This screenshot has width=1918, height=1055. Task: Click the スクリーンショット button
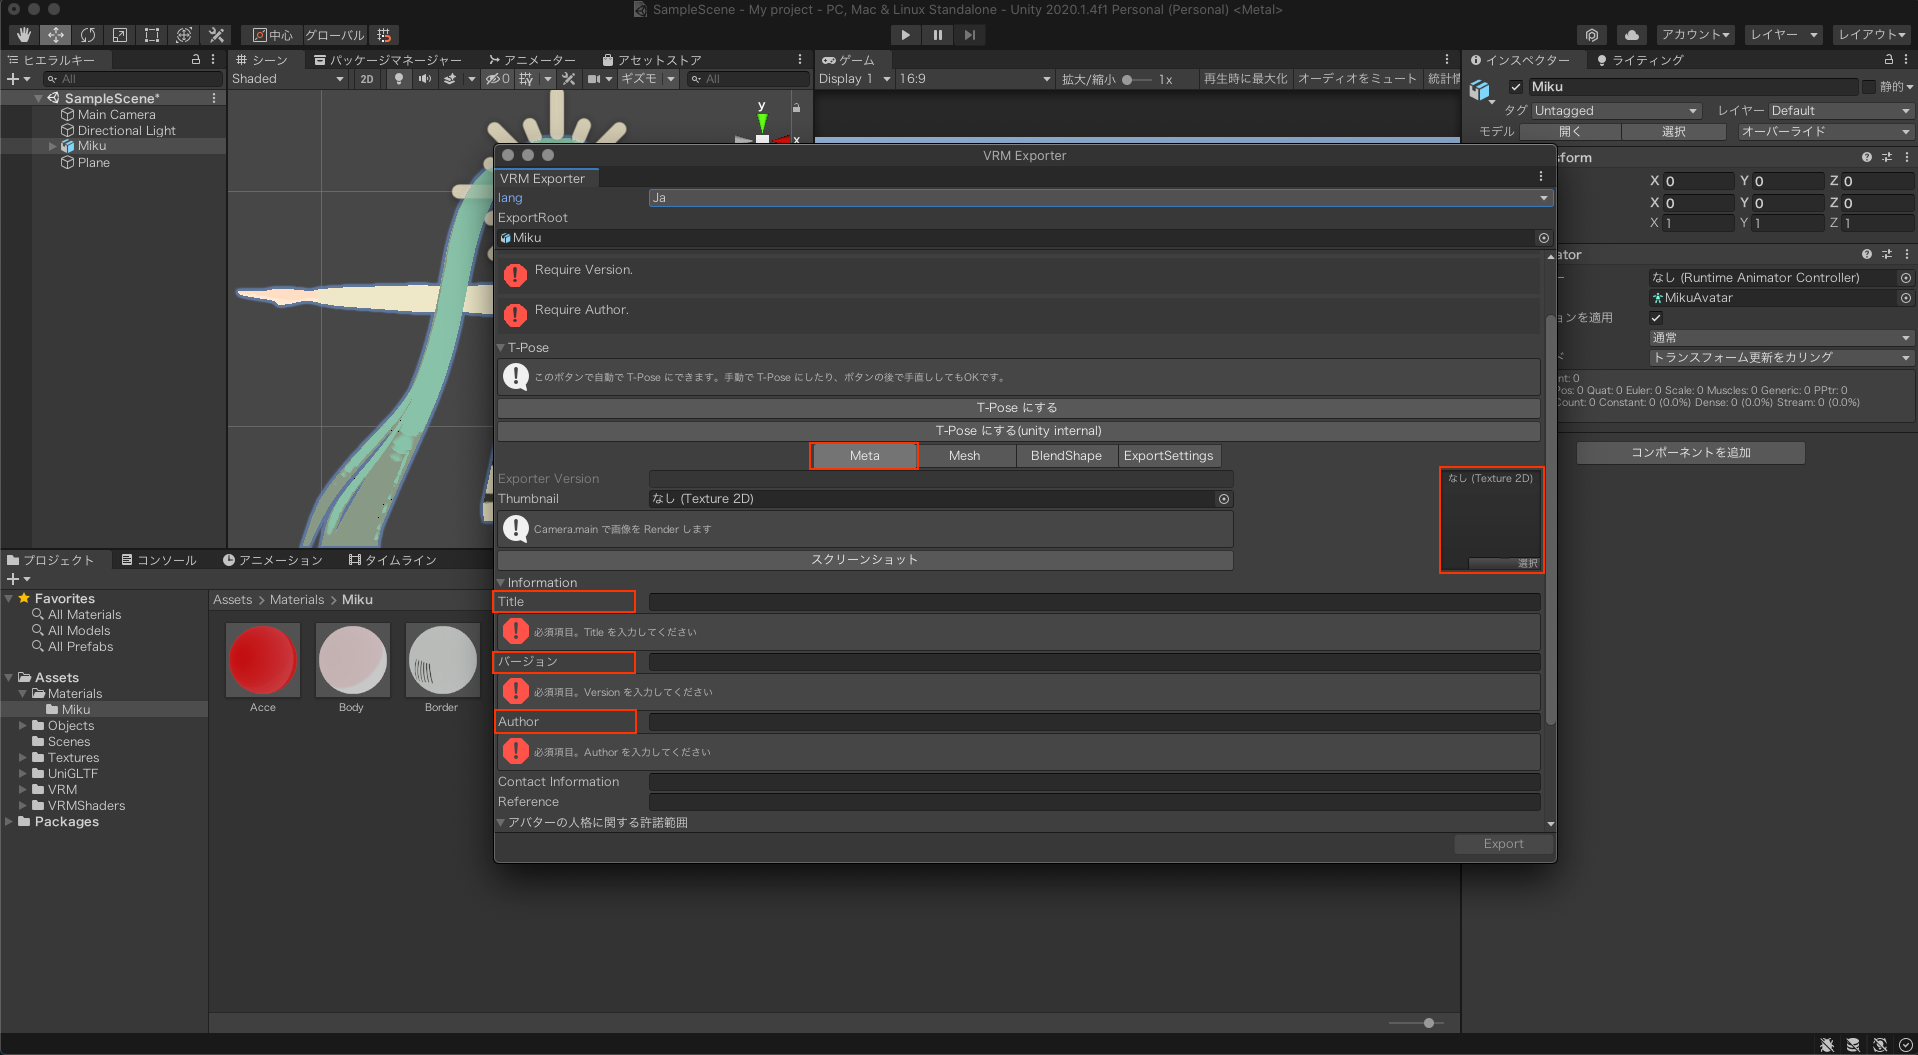click(865, 560)
